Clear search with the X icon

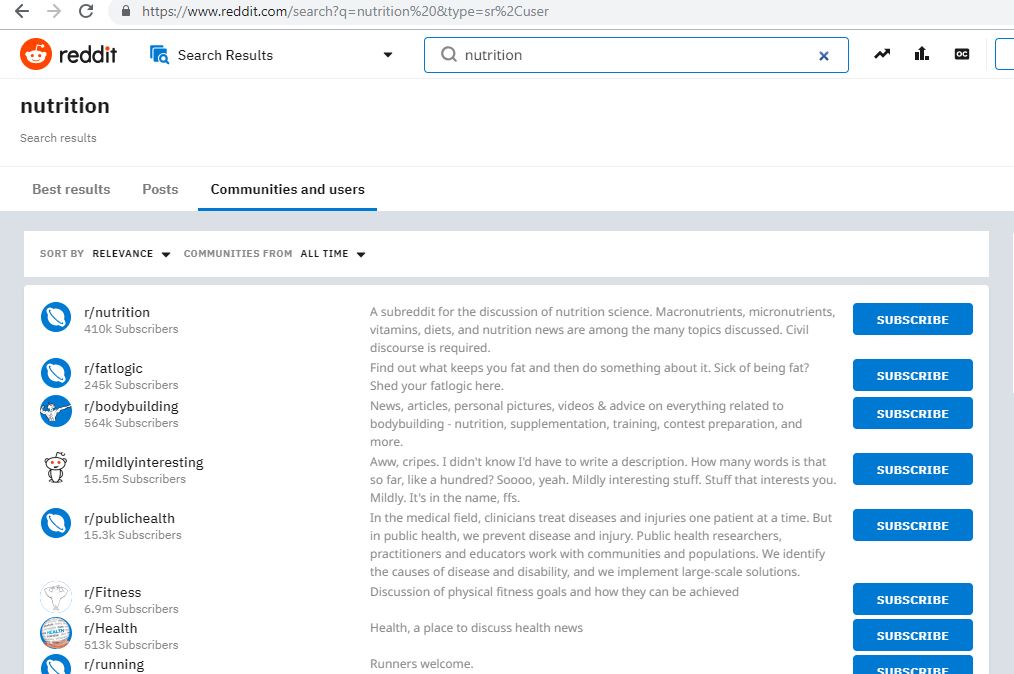[823, 56]
